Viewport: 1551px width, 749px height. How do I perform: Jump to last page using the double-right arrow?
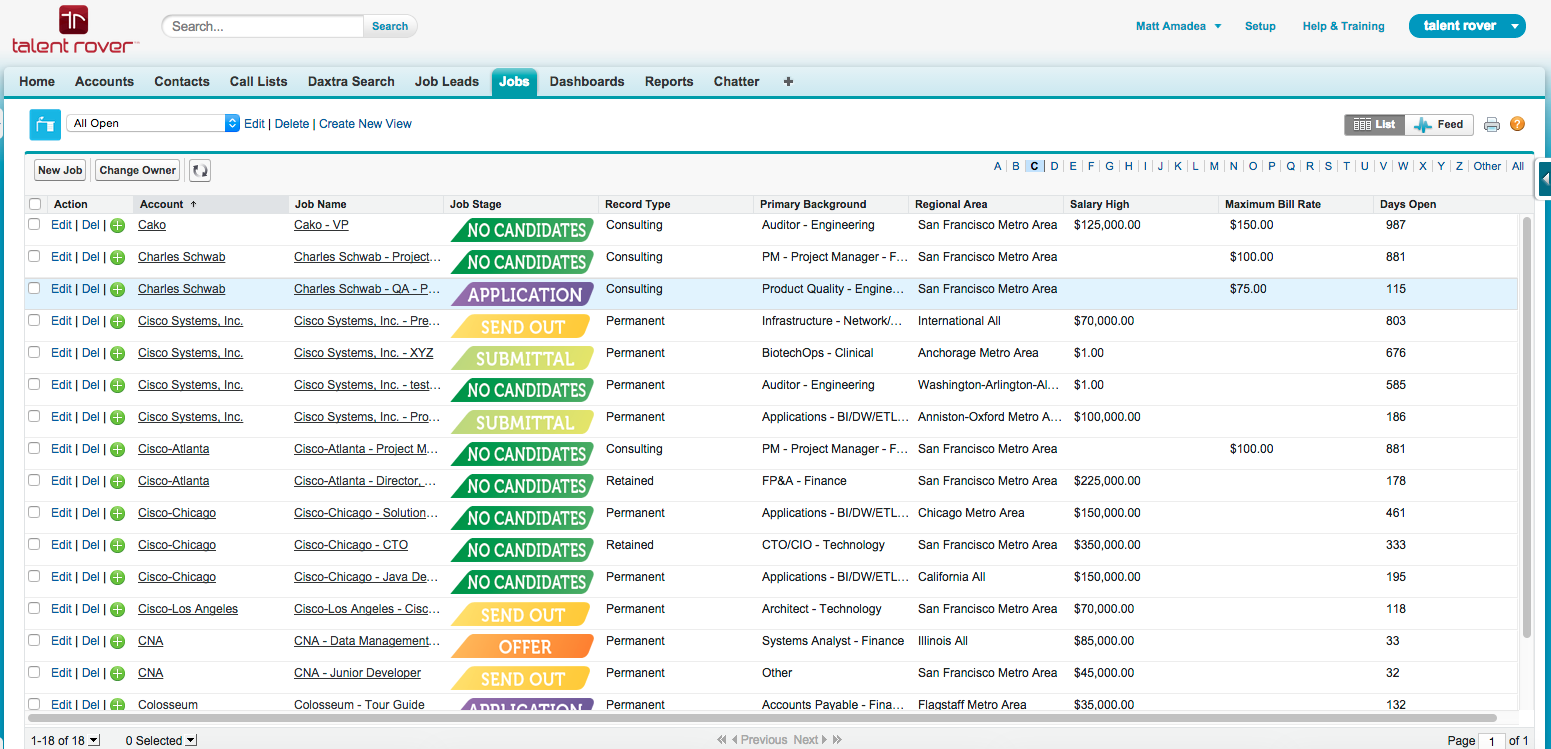coord(837,740)
